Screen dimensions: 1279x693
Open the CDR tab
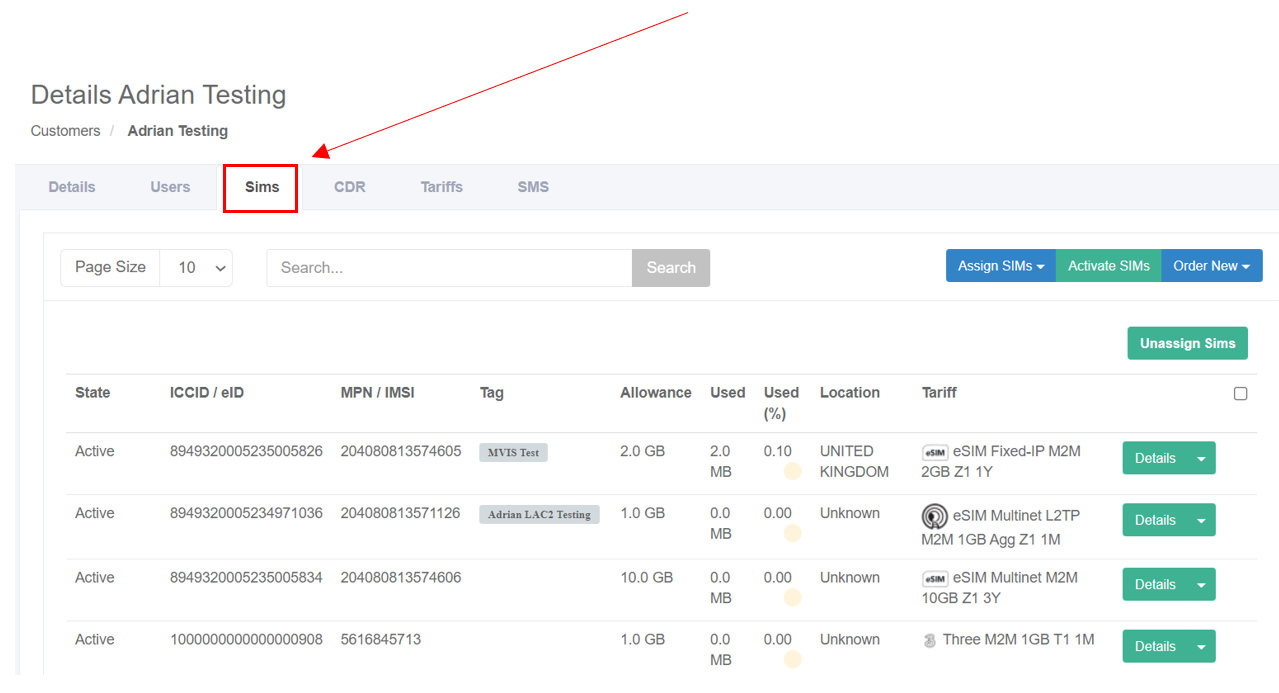coord(350,187)
